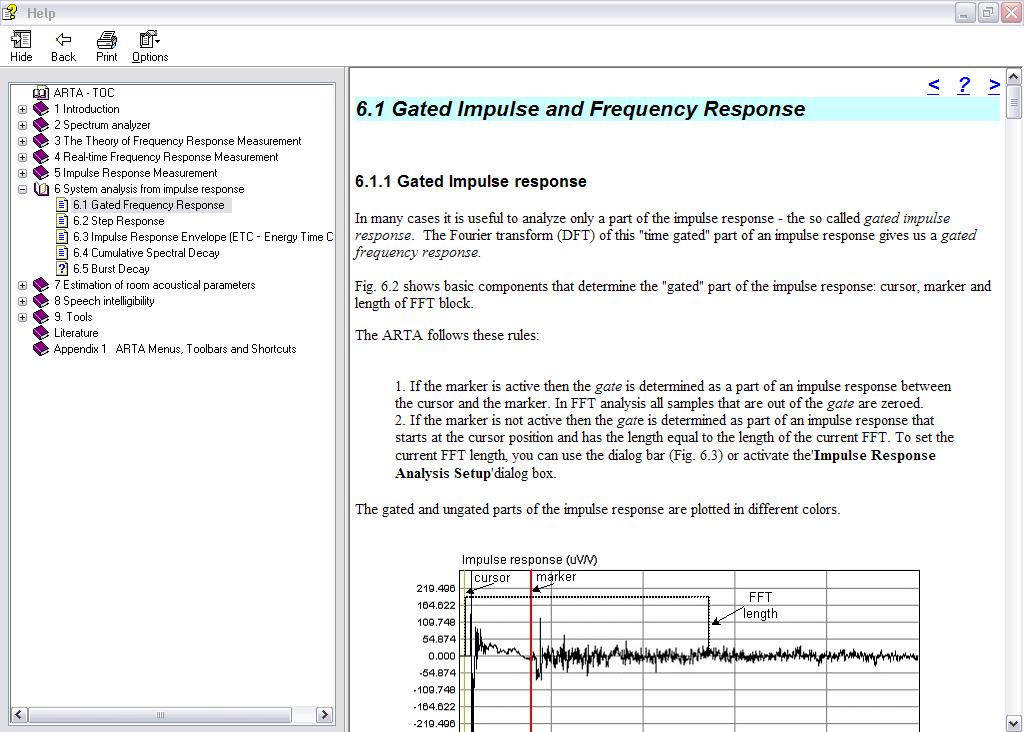Click the book icon beside 1 Introduction
Screen dimensions: 1024x732
[41, 109]
